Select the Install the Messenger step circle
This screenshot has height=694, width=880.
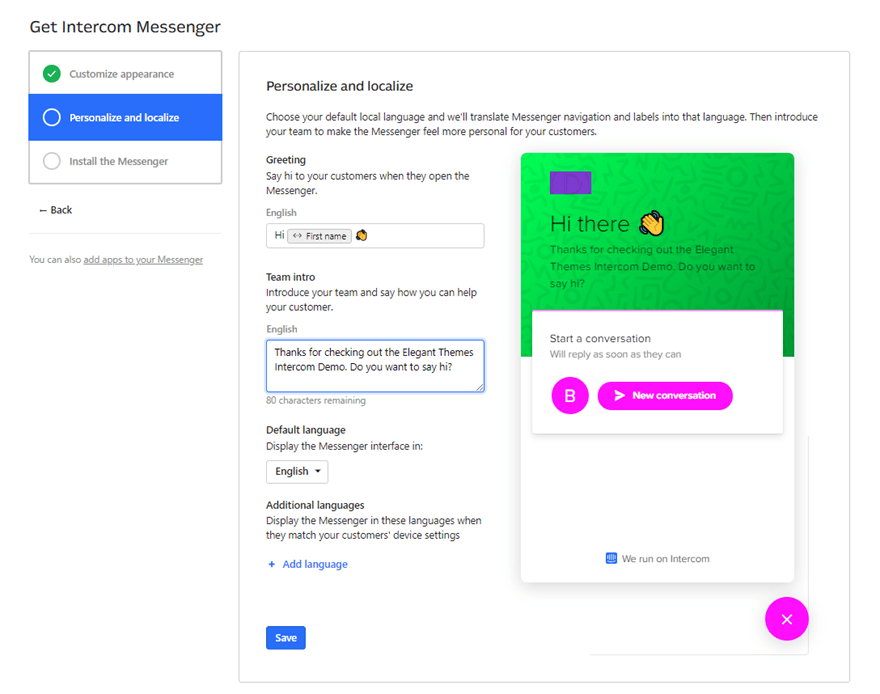point(51,162)
